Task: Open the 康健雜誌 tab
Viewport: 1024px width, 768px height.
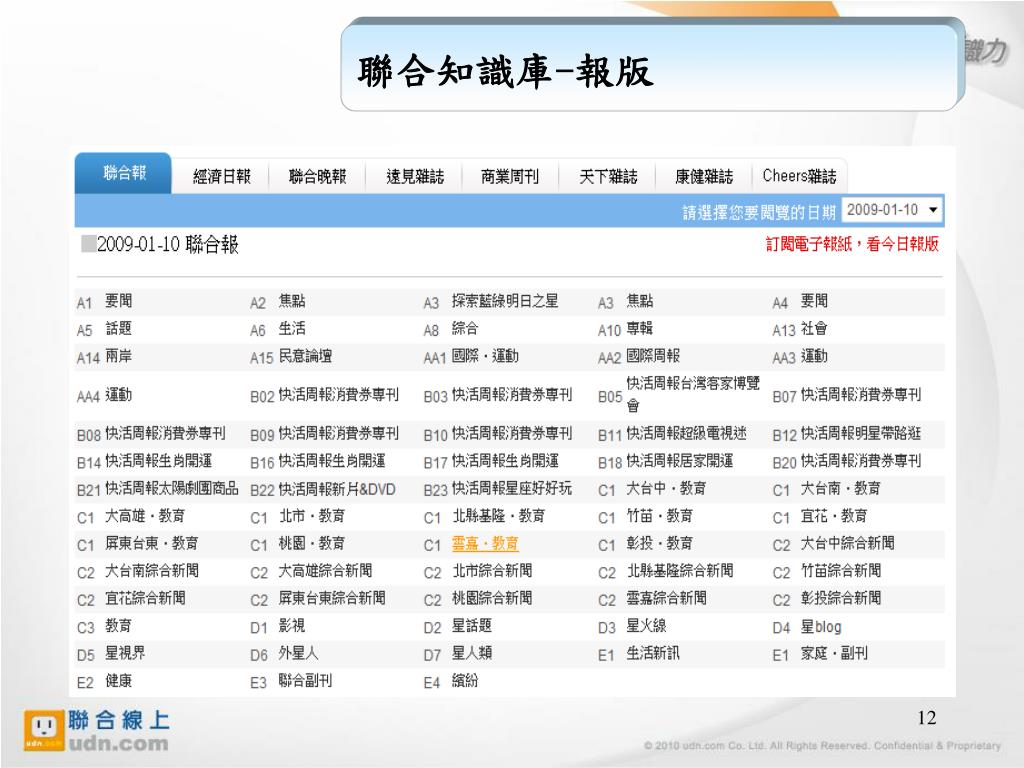Action: coord(704,176)
